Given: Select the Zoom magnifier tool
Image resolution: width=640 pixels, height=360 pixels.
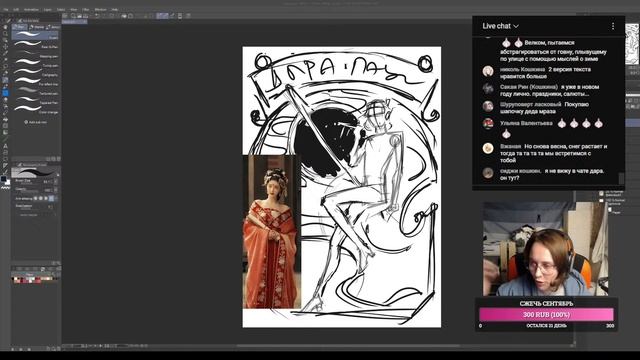Looking at the screenshot, I should [x=5, y=33].
